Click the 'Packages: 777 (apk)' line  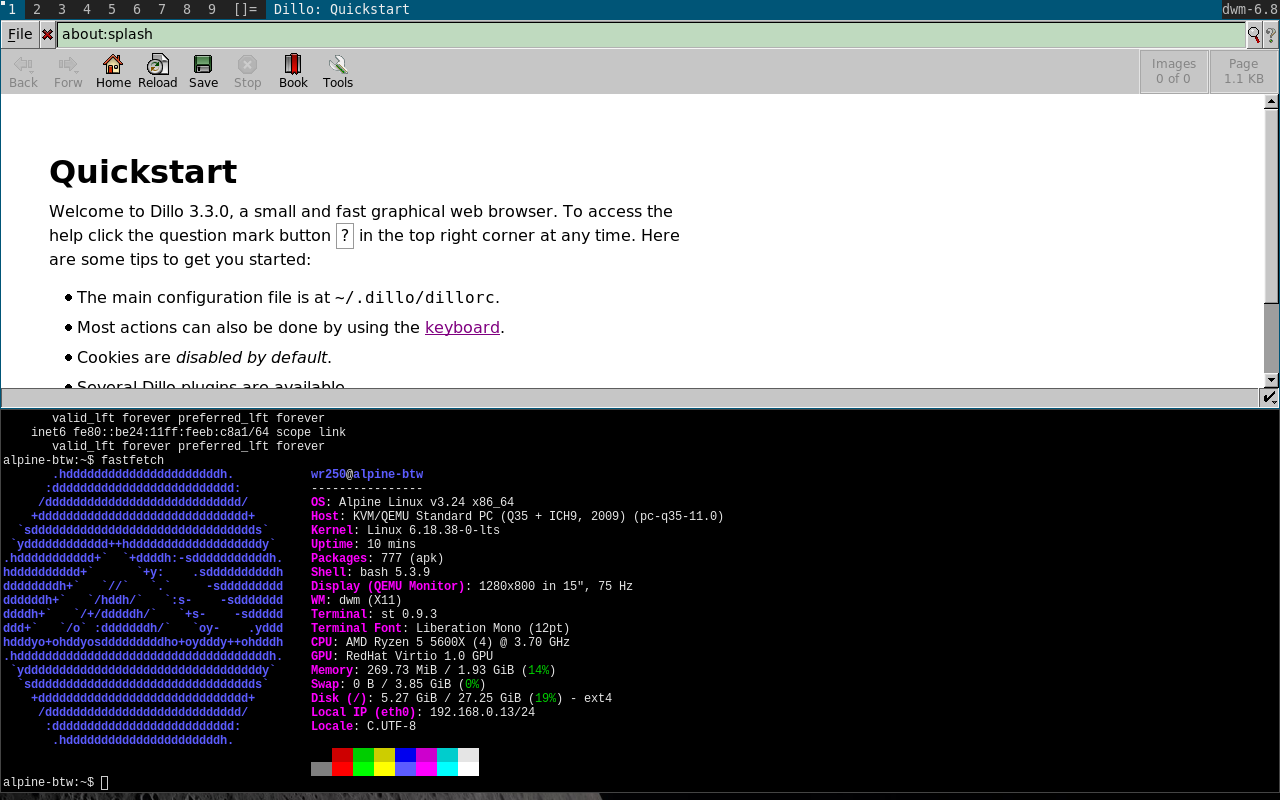[x=377, y=559]
